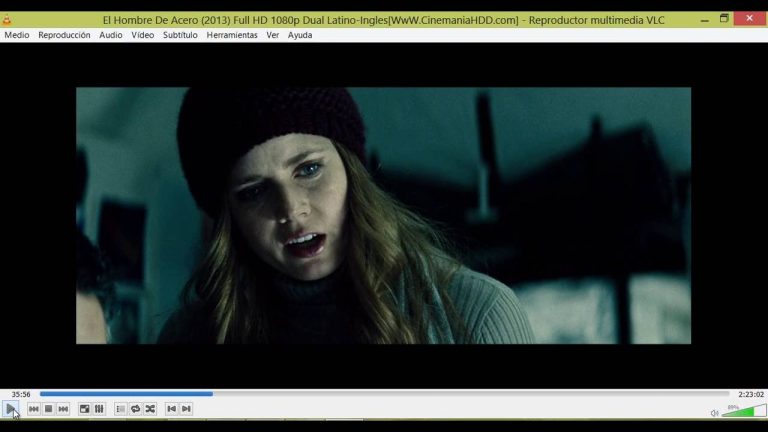Image resolution: width=768 pixels, height=432 pixels.
Task: Click total duration 2:23:02
Action: [x=751, y=394]
